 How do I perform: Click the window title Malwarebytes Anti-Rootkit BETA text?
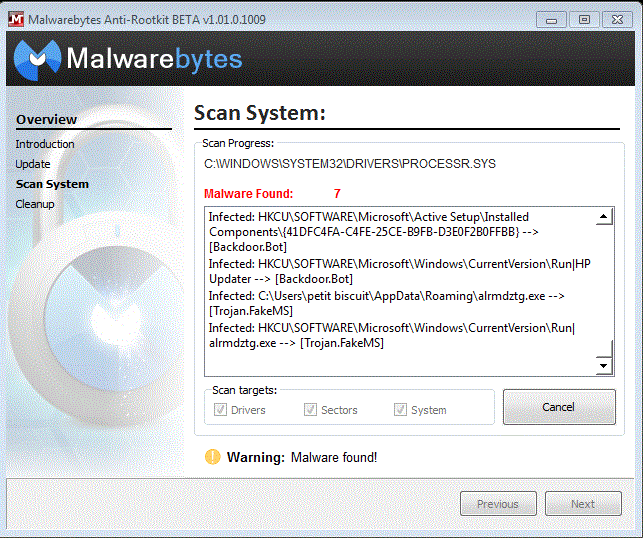[x=147, y=20]
